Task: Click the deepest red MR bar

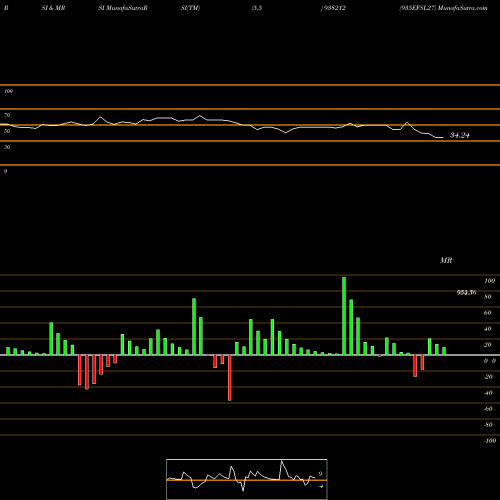Action: 230,378
